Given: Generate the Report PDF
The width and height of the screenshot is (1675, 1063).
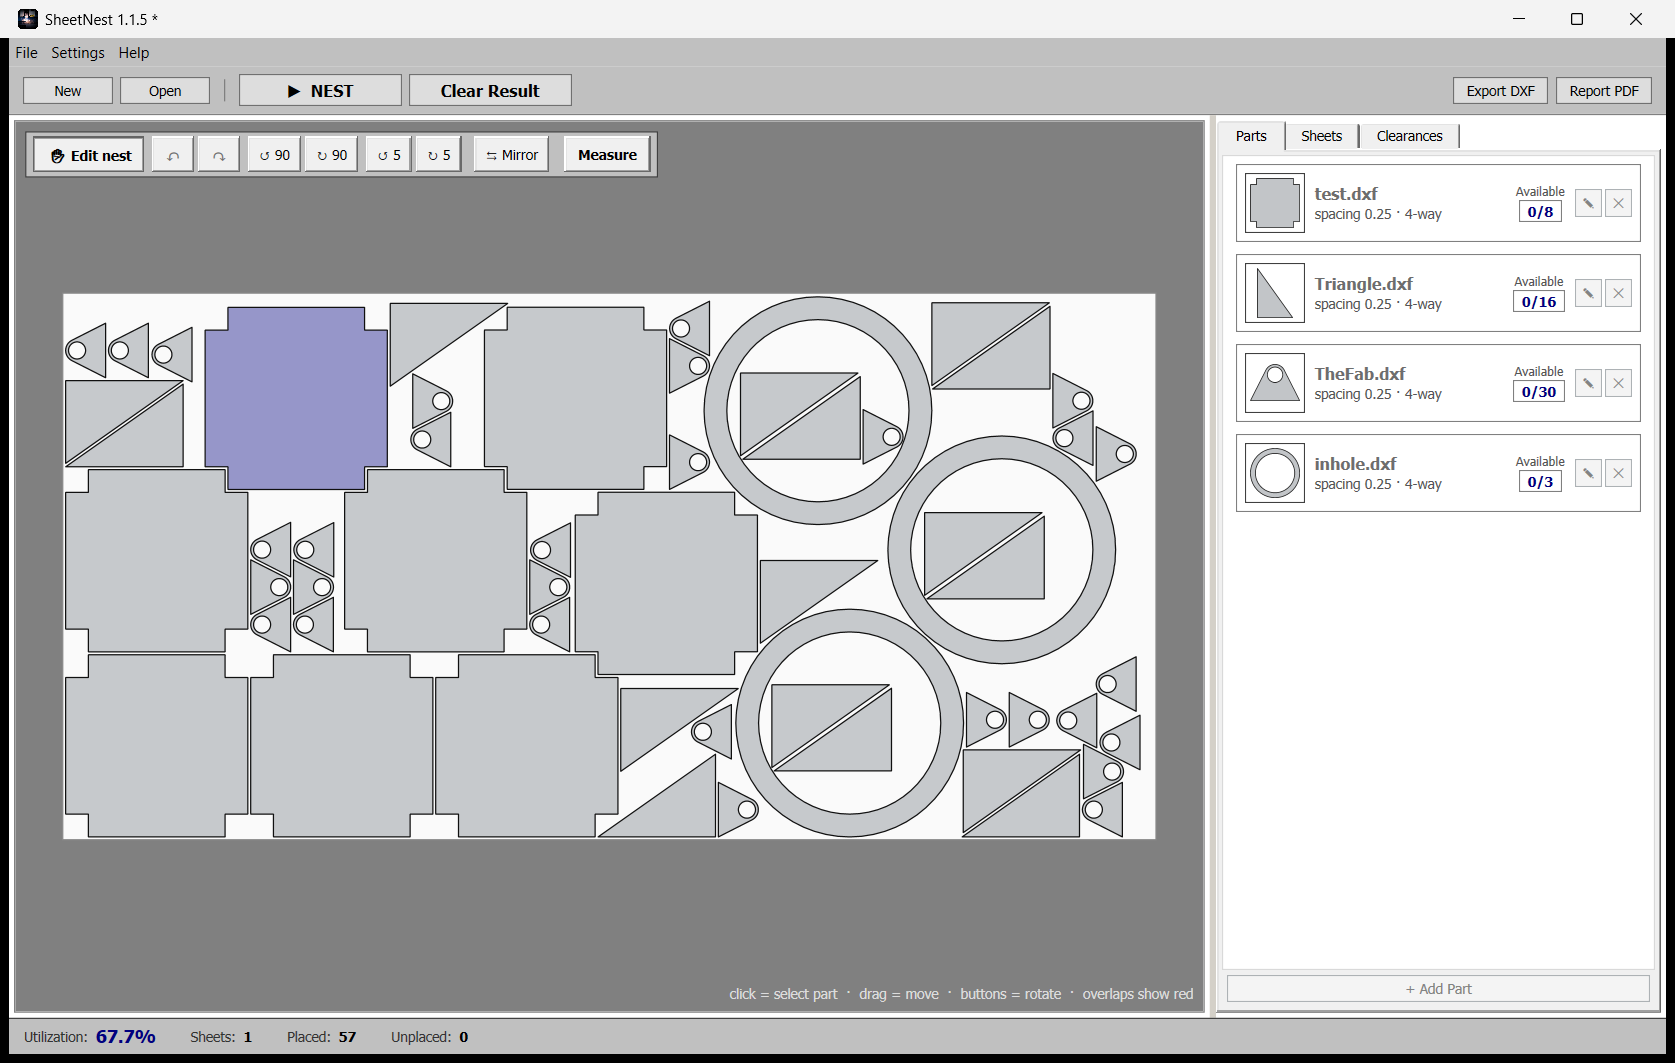Looking at the screenshot, I should (x=1604, y=91).
